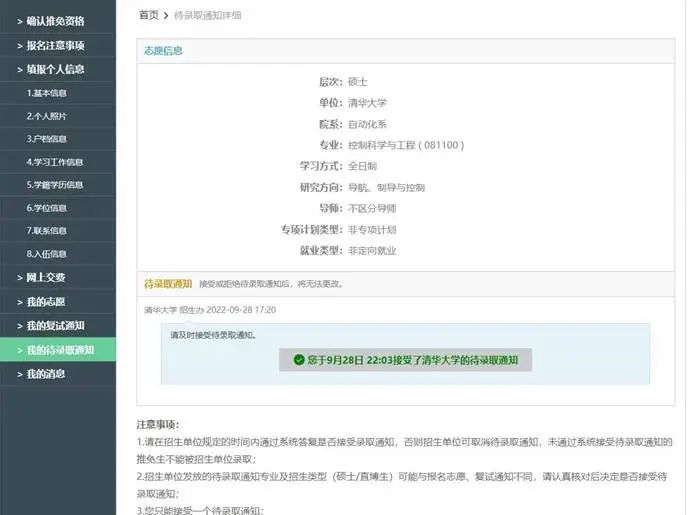The width and height of the screenshot is (693, 515).
Task: Click the green checkmark acceptance icon
Action: [x=299, y=360]
